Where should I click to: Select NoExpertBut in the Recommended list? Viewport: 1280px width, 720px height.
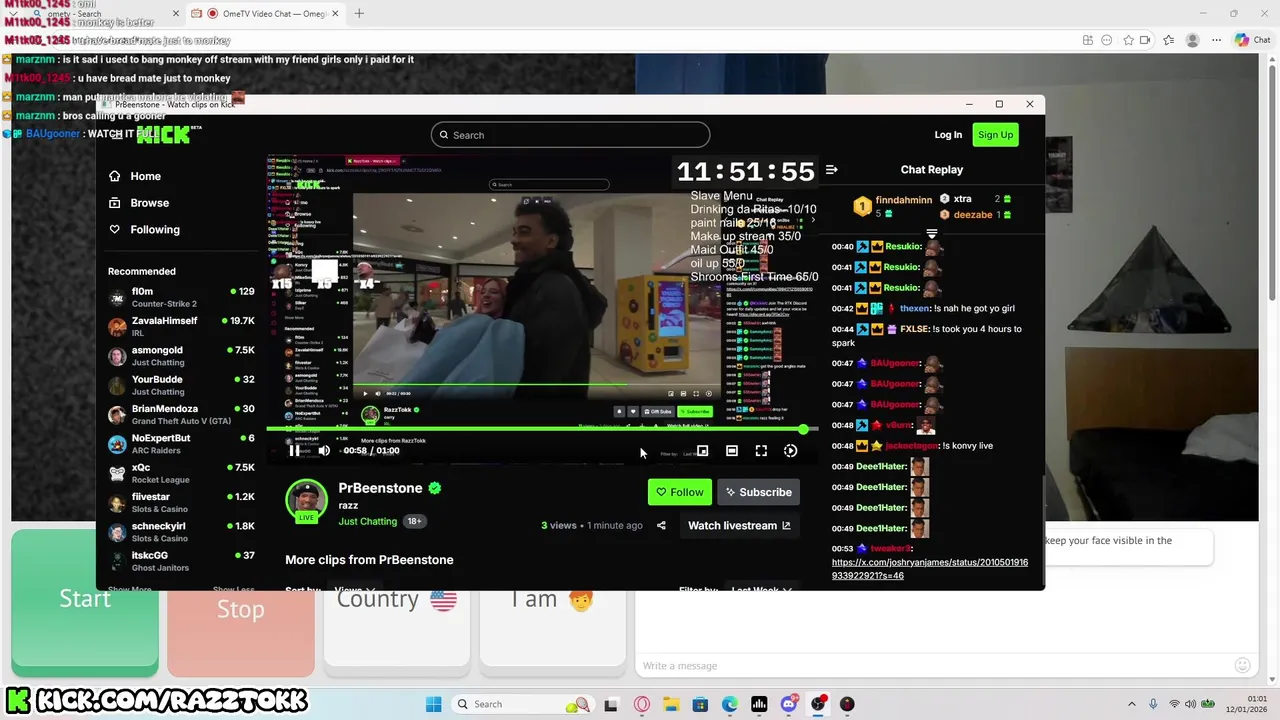(x=182, y=444)
